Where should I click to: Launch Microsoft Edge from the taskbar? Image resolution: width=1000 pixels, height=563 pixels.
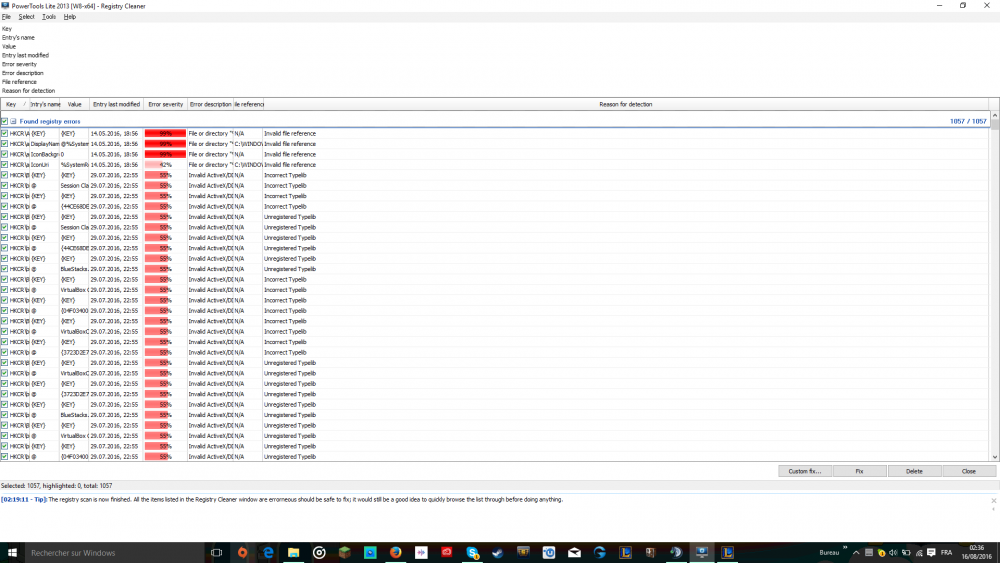tap(268, 552)
